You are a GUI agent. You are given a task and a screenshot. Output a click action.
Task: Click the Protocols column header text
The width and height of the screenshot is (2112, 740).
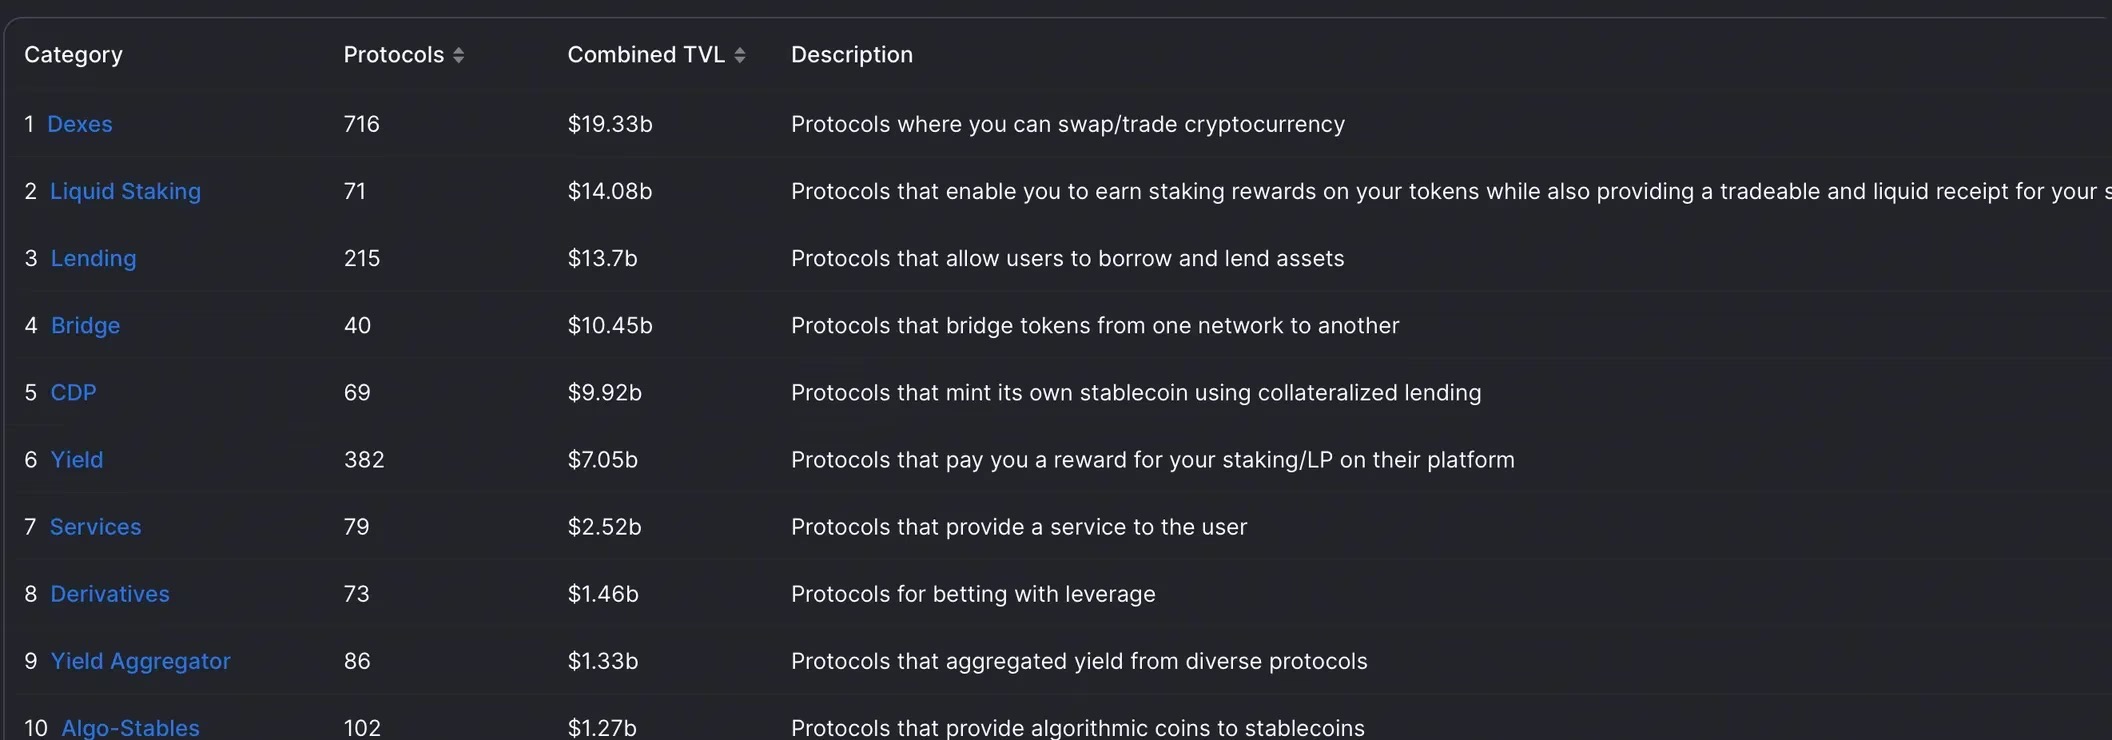point(394,55)
